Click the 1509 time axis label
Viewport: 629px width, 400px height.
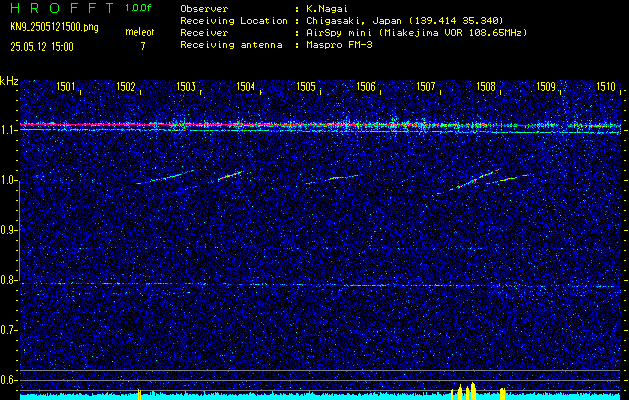[x=546, y=86]
